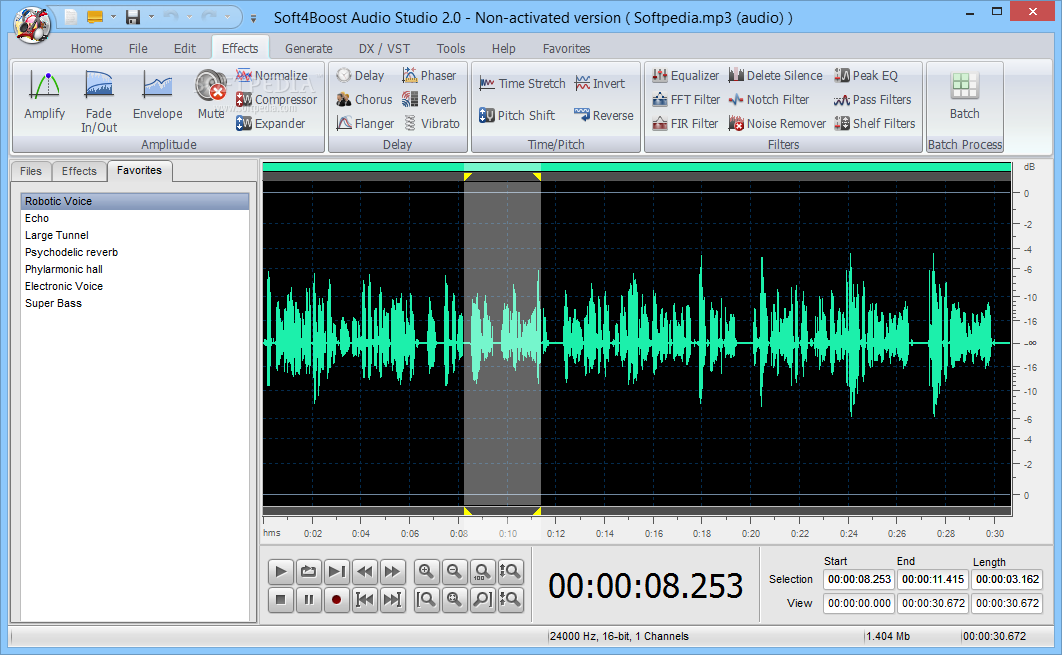Apply the Flanger effect
Viewport: 1062px width, 655px height.
coord(365,123)
